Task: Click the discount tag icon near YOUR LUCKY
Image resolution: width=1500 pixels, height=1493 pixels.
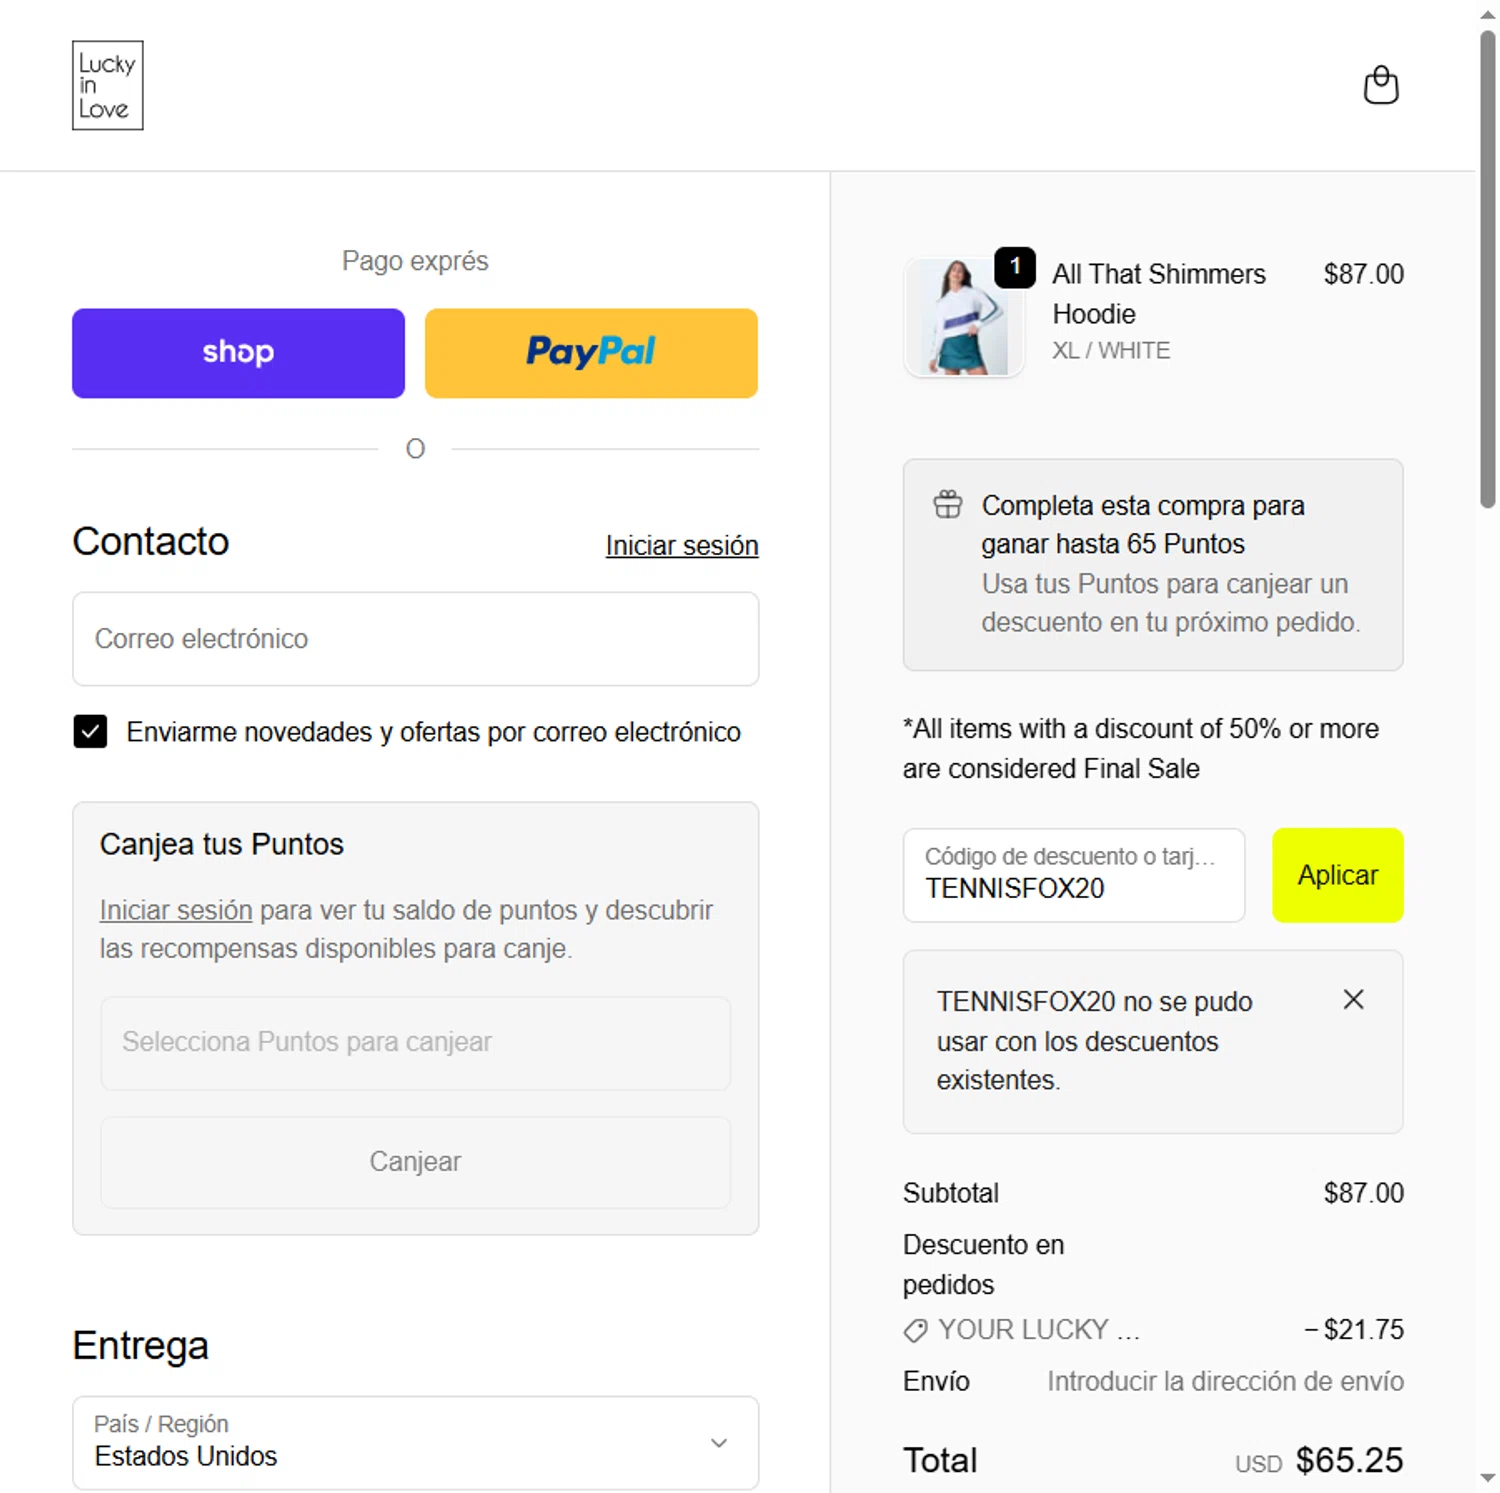Action: (915, 1330)
